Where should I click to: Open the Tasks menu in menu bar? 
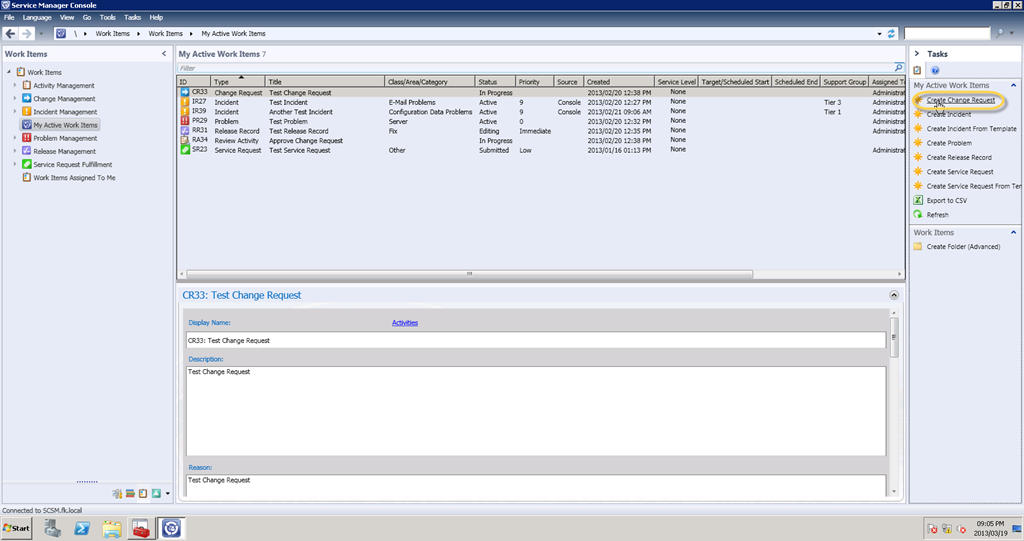(x=132, y=18)
